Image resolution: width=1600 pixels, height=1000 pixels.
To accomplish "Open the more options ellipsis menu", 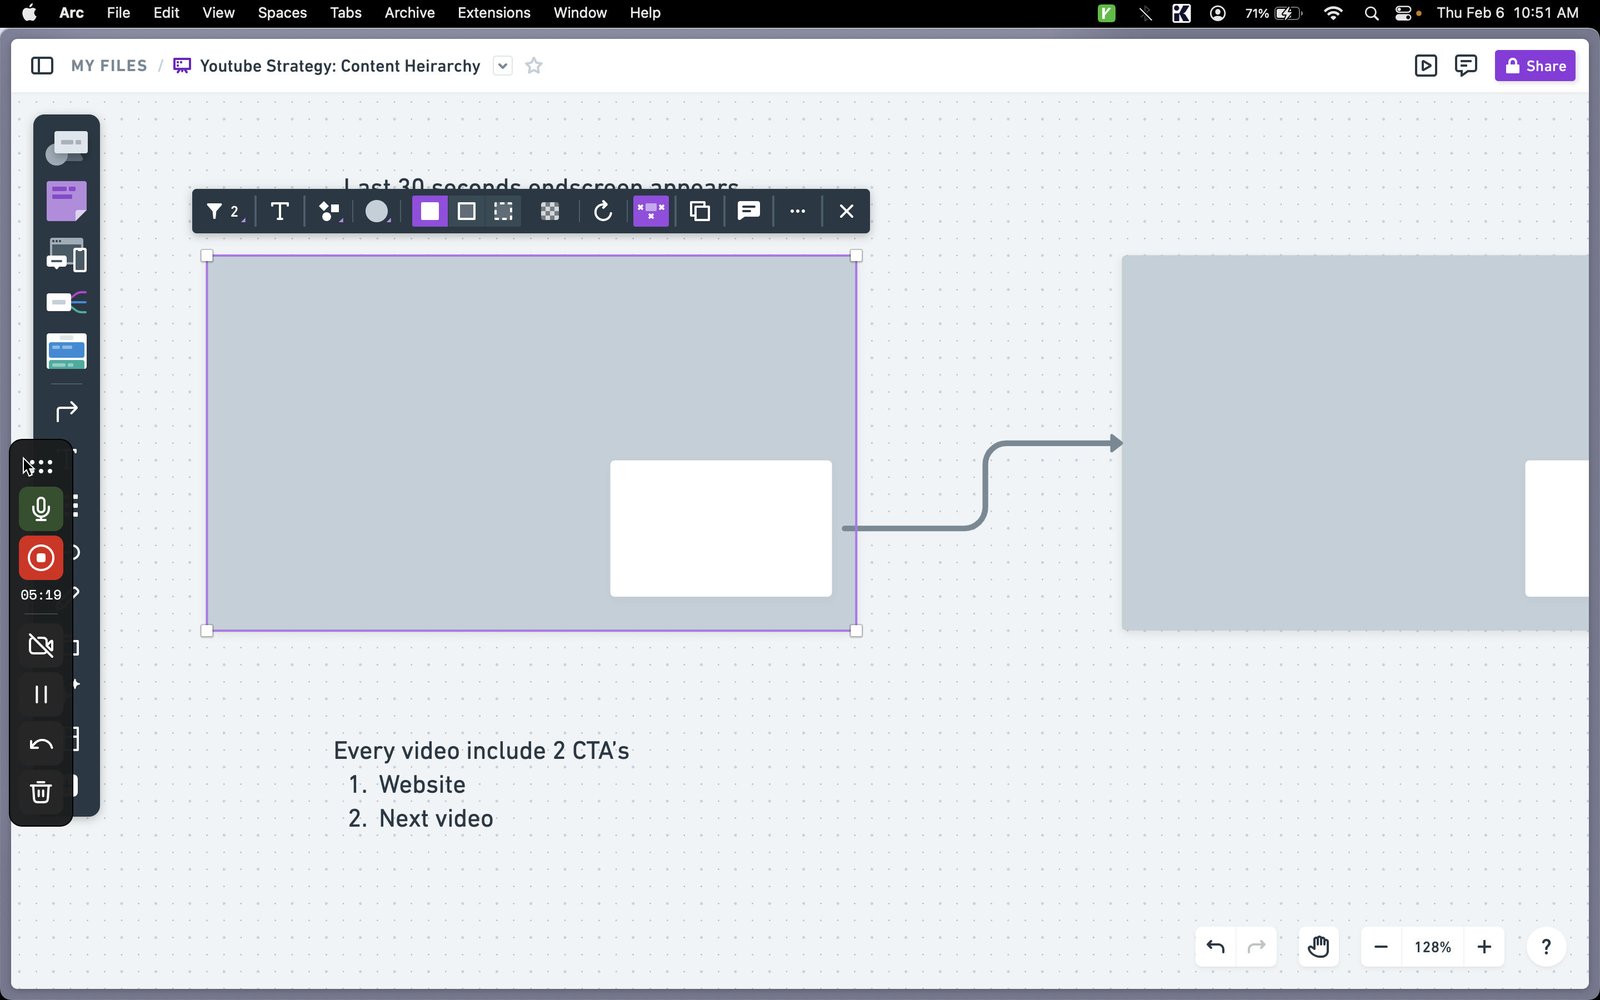I will 797,211.
